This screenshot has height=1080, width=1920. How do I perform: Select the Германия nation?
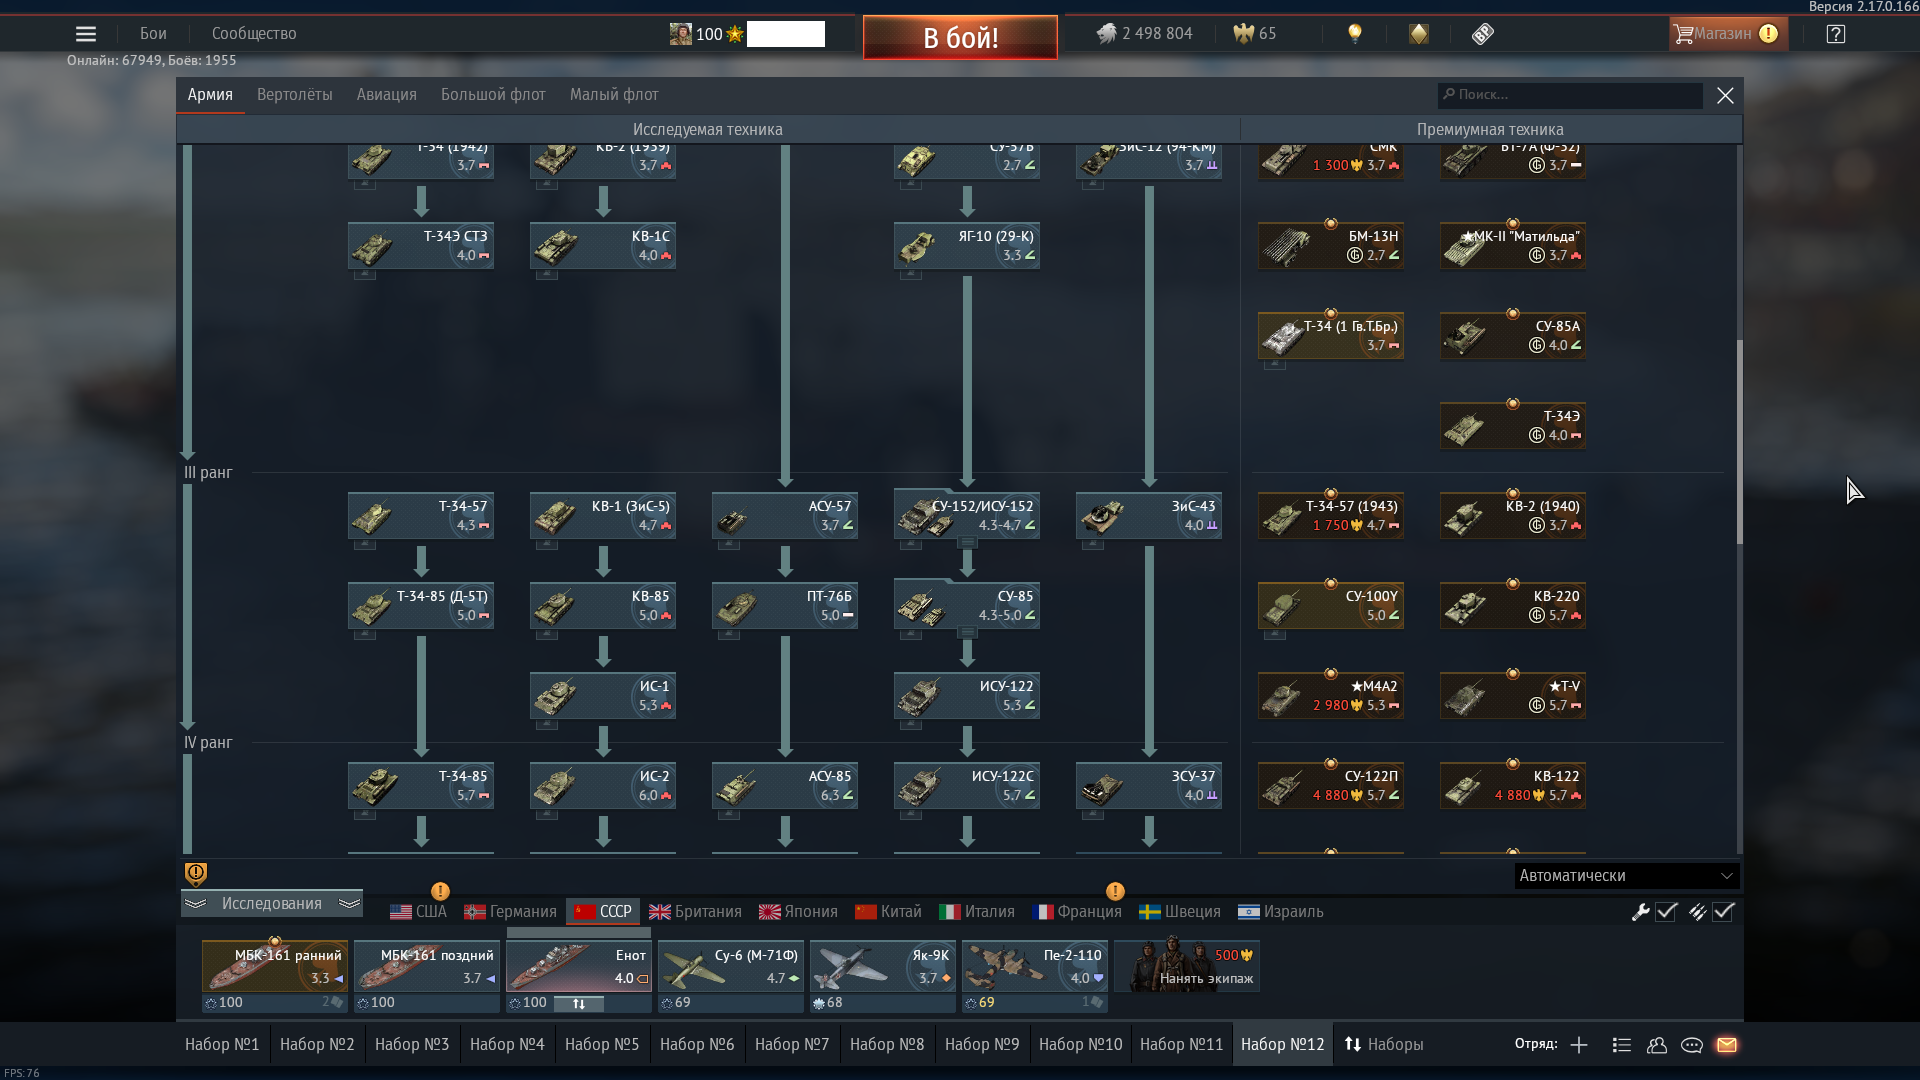tap(511, 912)
